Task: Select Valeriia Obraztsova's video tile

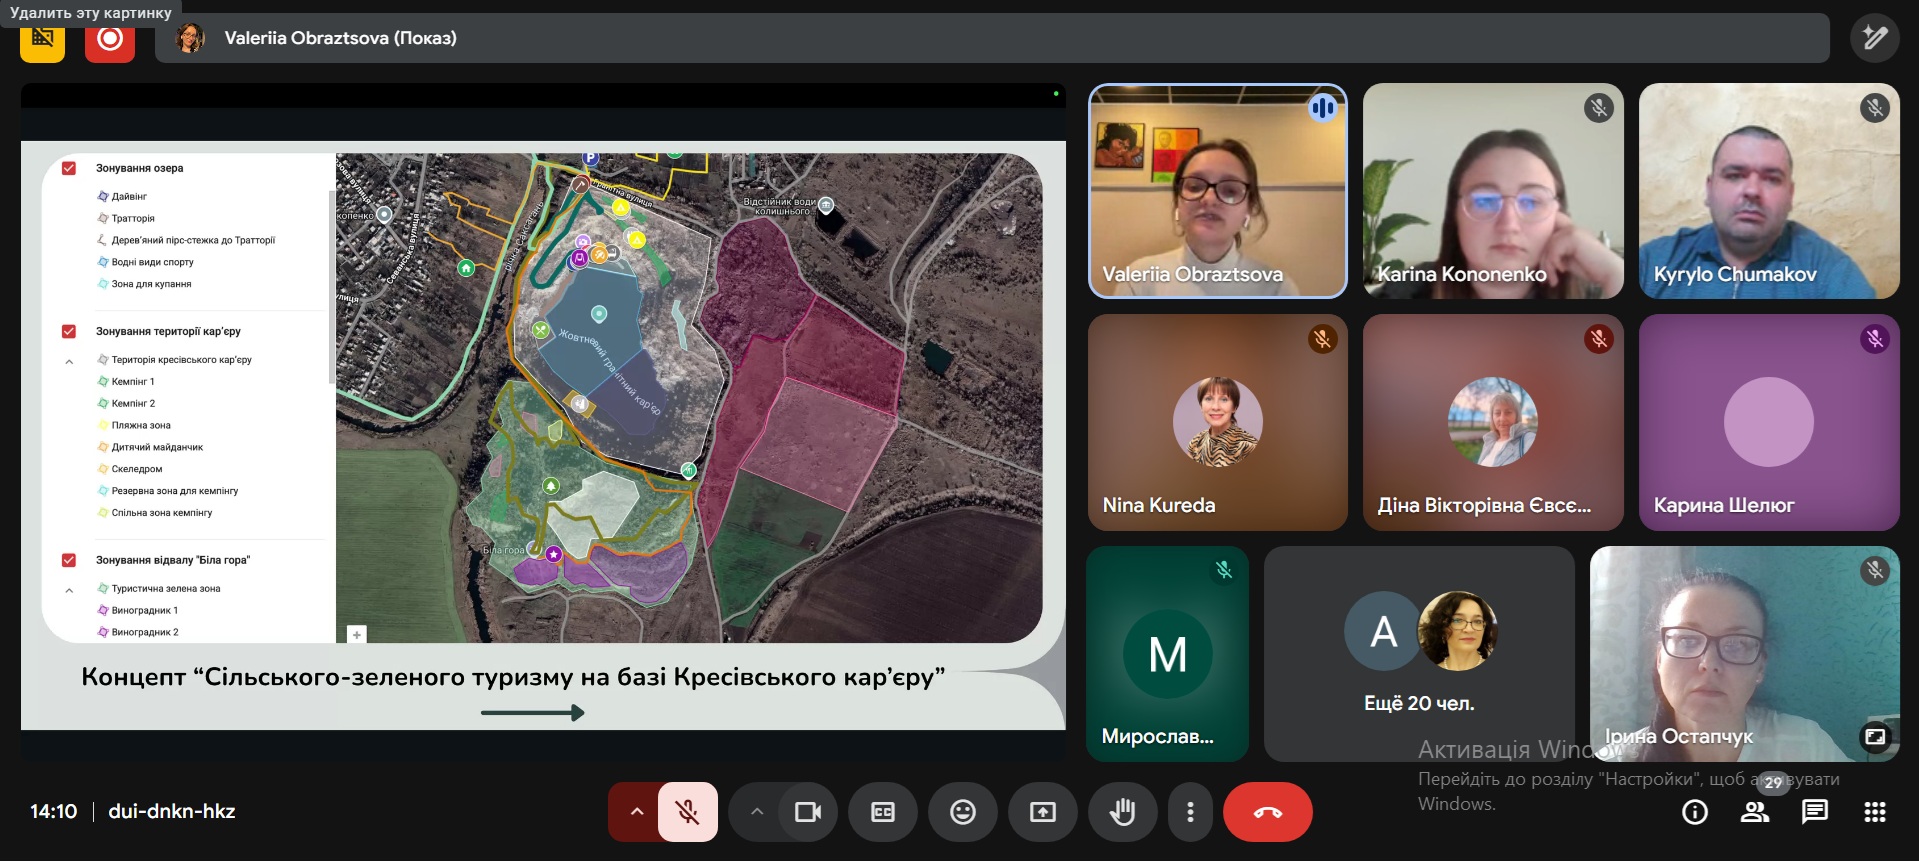Action: (1217, 191)
